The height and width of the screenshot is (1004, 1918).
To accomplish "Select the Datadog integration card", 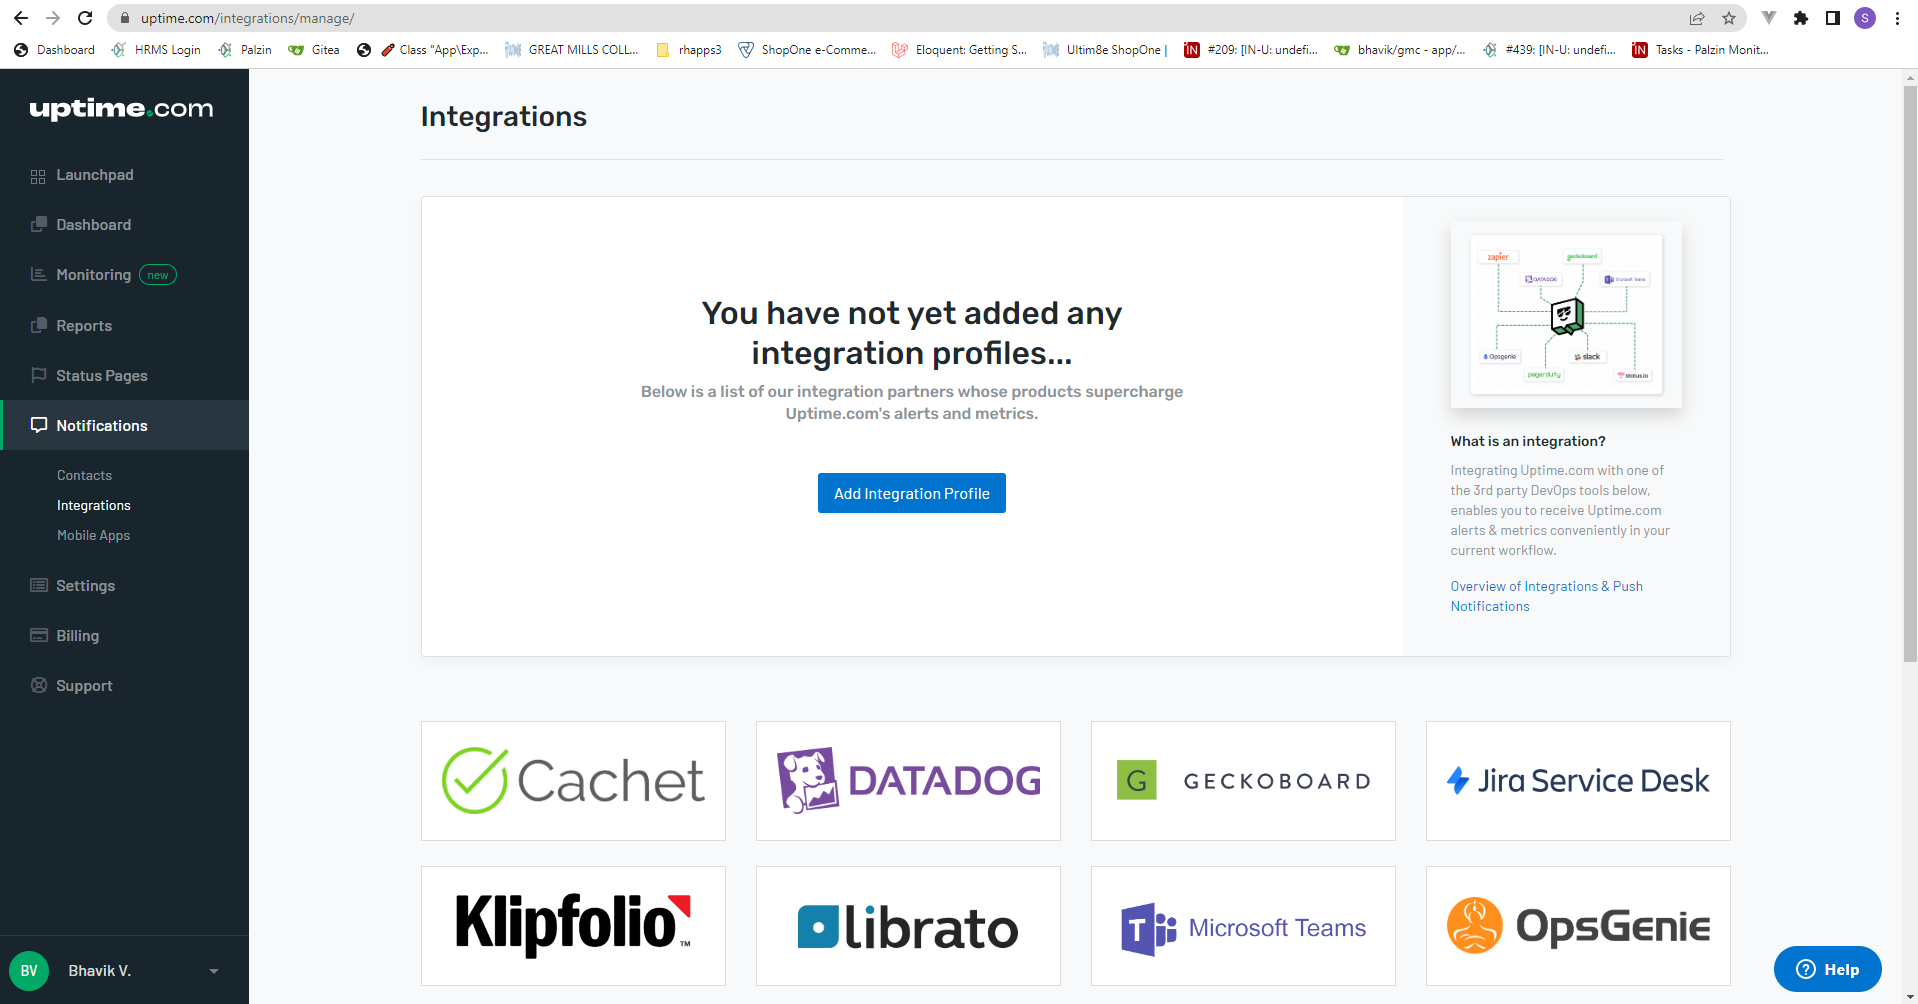I will [x=908, y=781].
